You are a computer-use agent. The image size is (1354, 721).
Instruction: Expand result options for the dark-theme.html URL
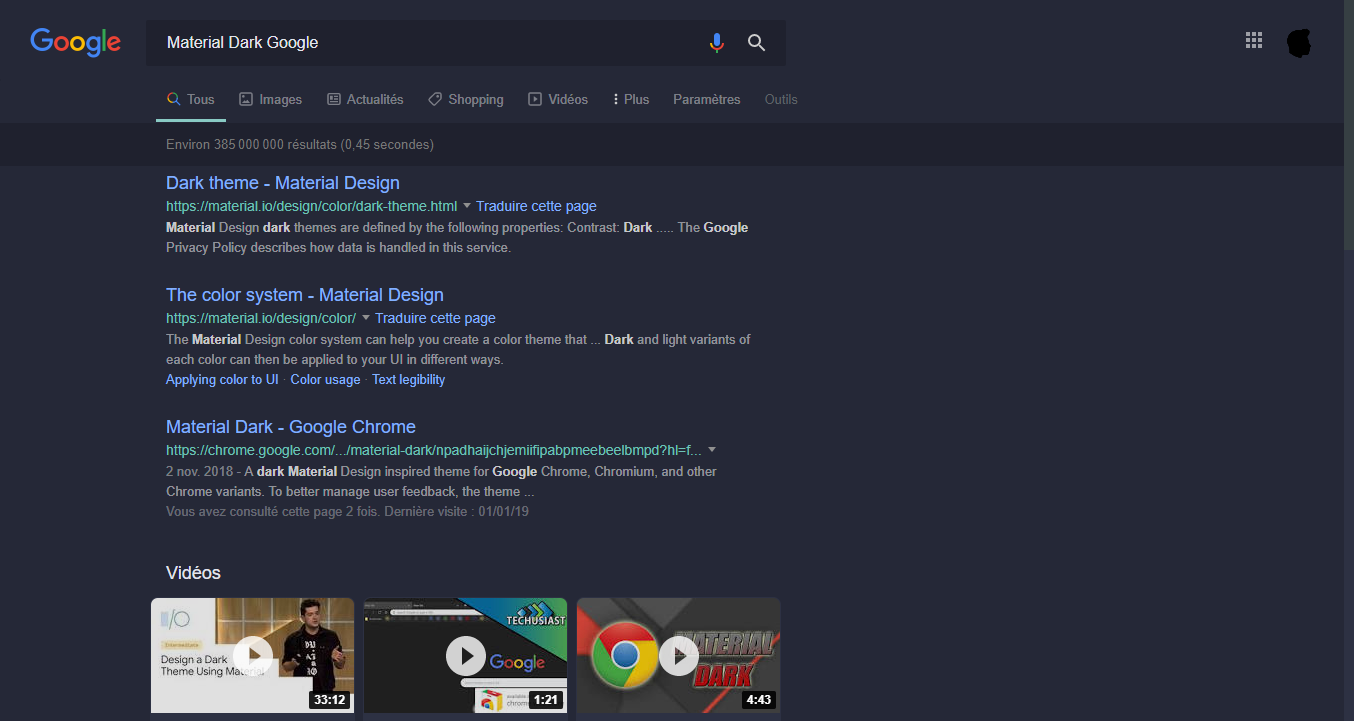point(466,206)
